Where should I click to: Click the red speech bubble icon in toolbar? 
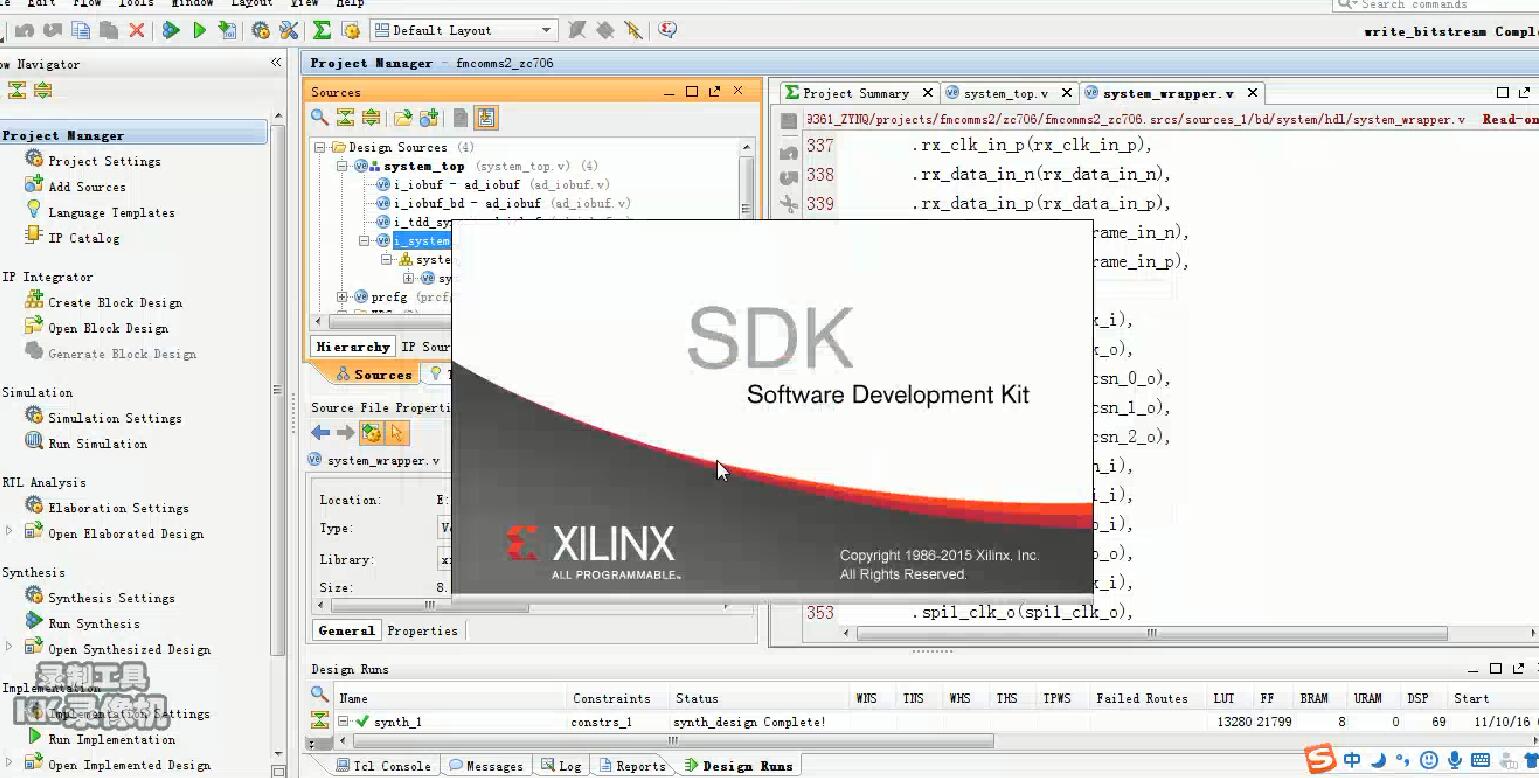(668, 30)
